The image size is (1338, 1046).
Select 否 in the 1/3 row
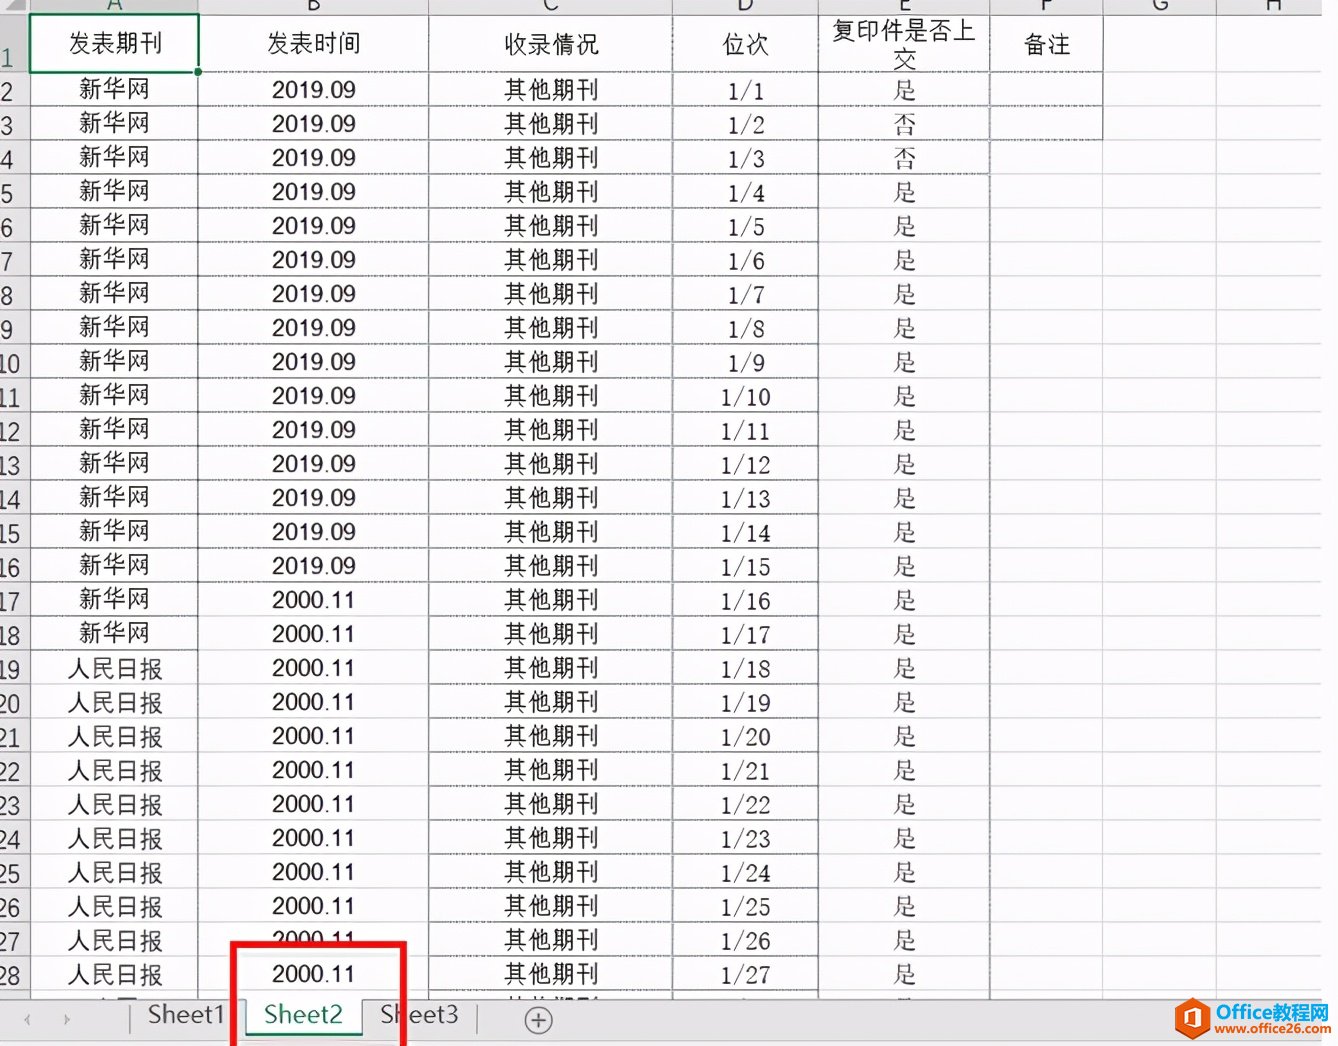(x=904, y=158)
